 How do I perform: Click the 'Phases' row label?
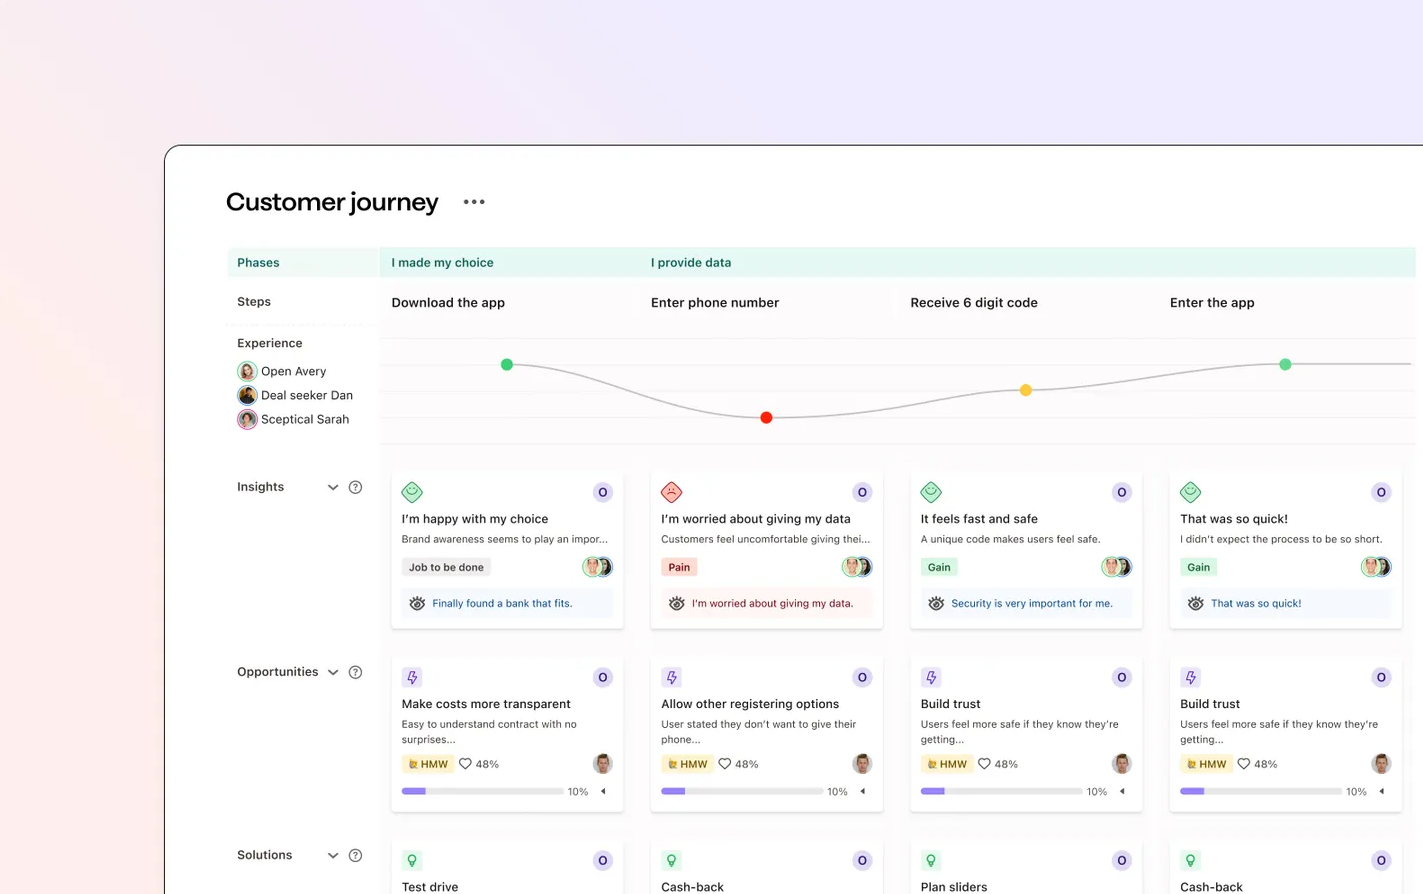click(258, 263)
